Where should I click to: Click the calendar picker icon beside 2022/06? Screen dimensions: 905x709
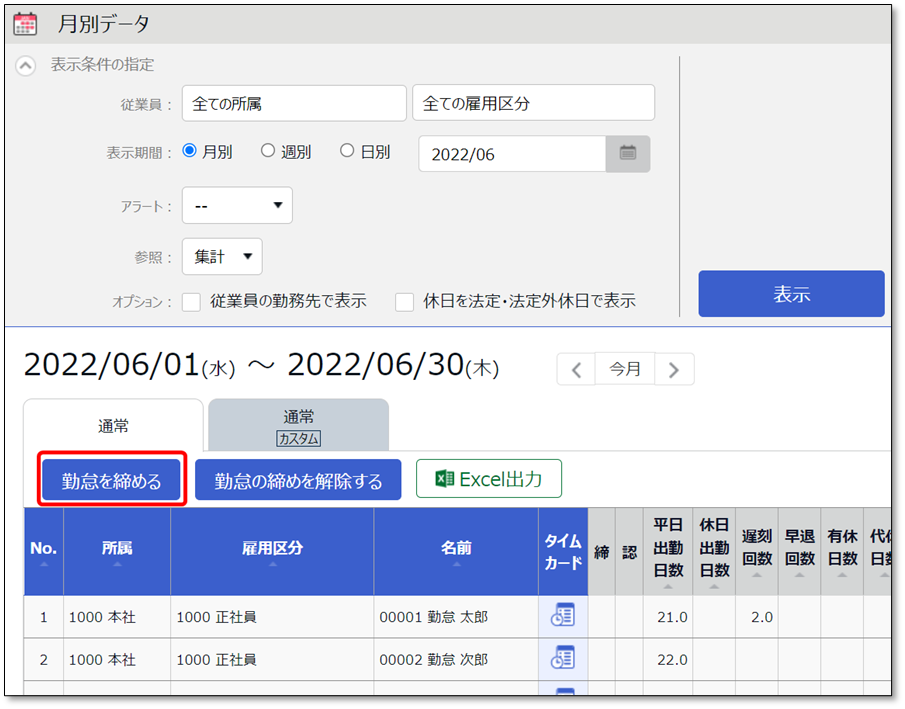coord(628,154)
